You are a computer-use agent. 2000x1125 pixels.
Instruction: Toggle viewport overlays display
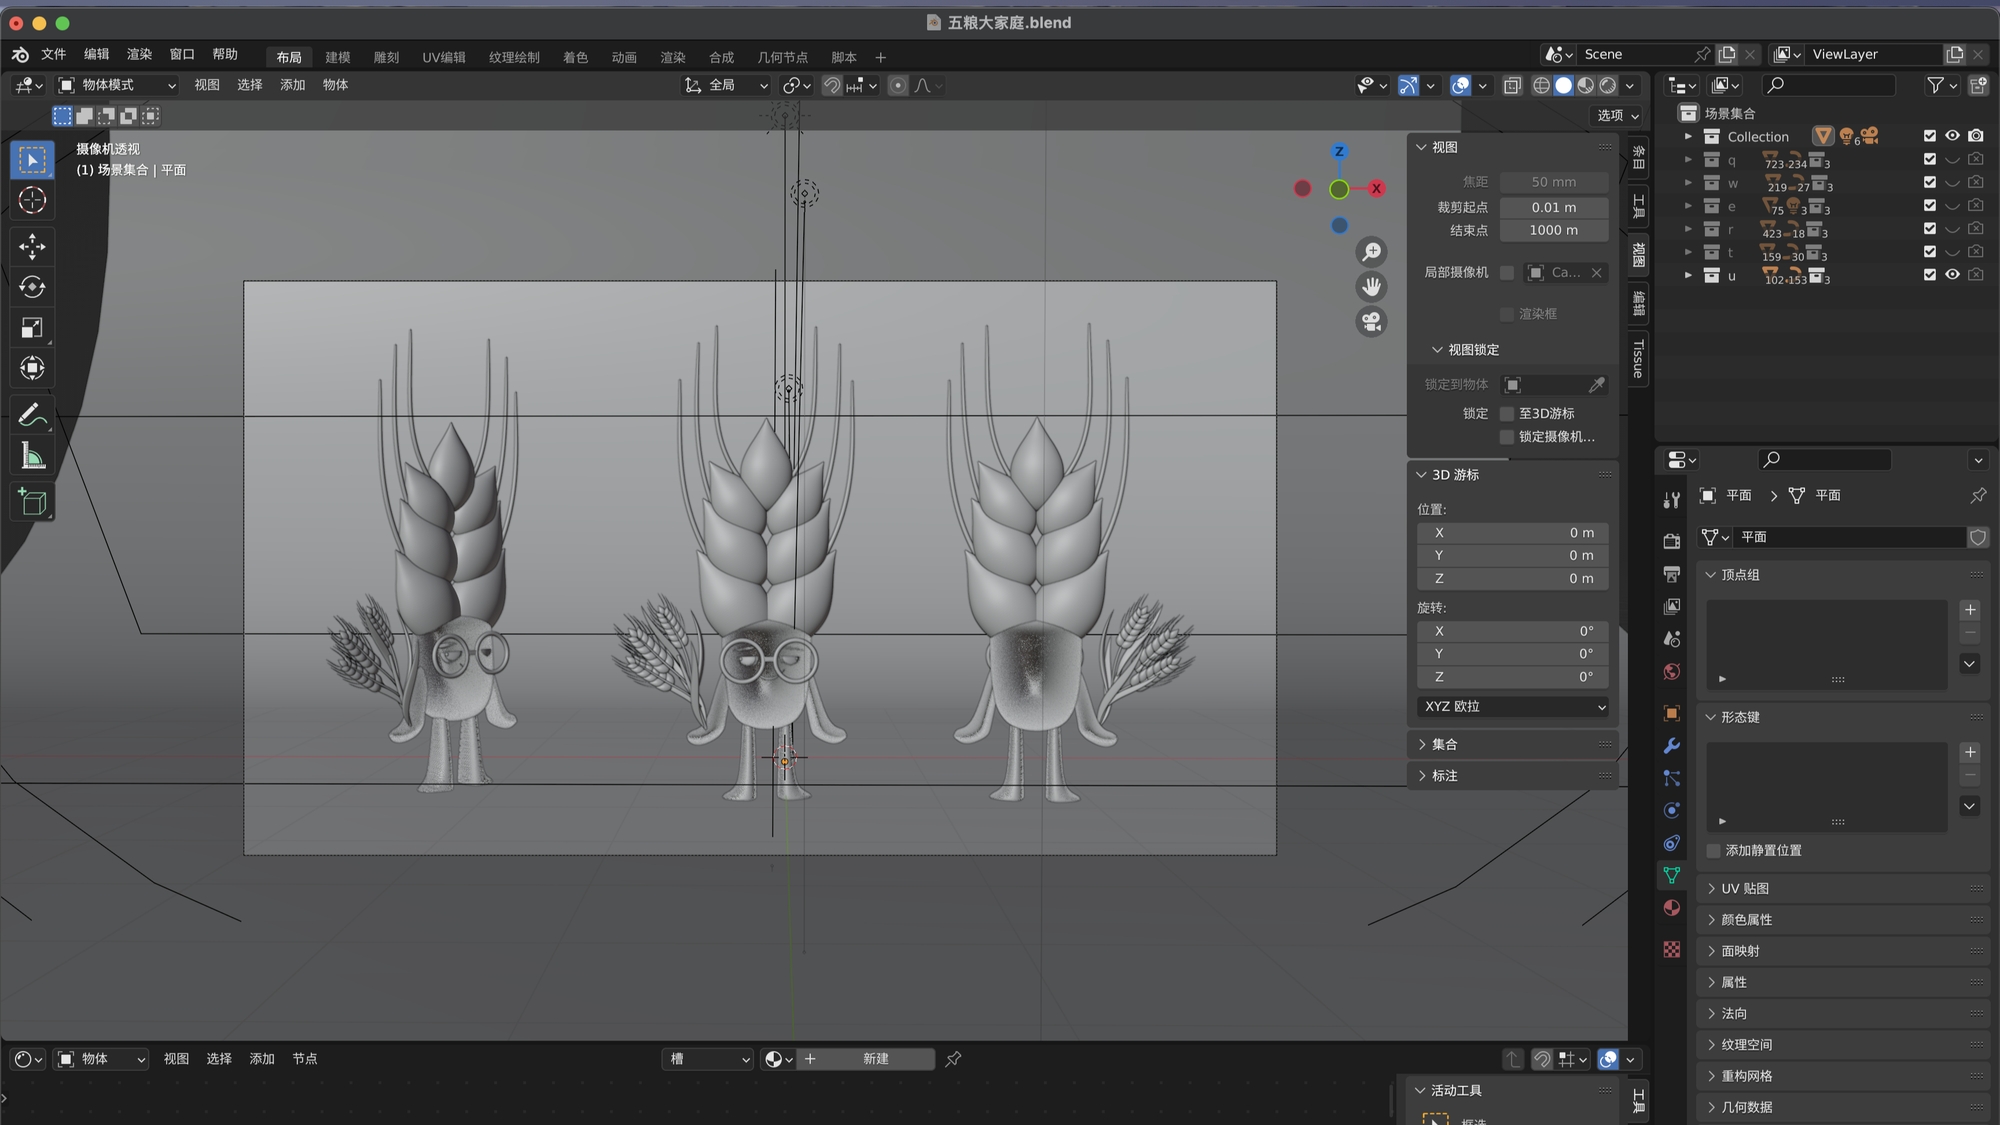click(1461, 86)
